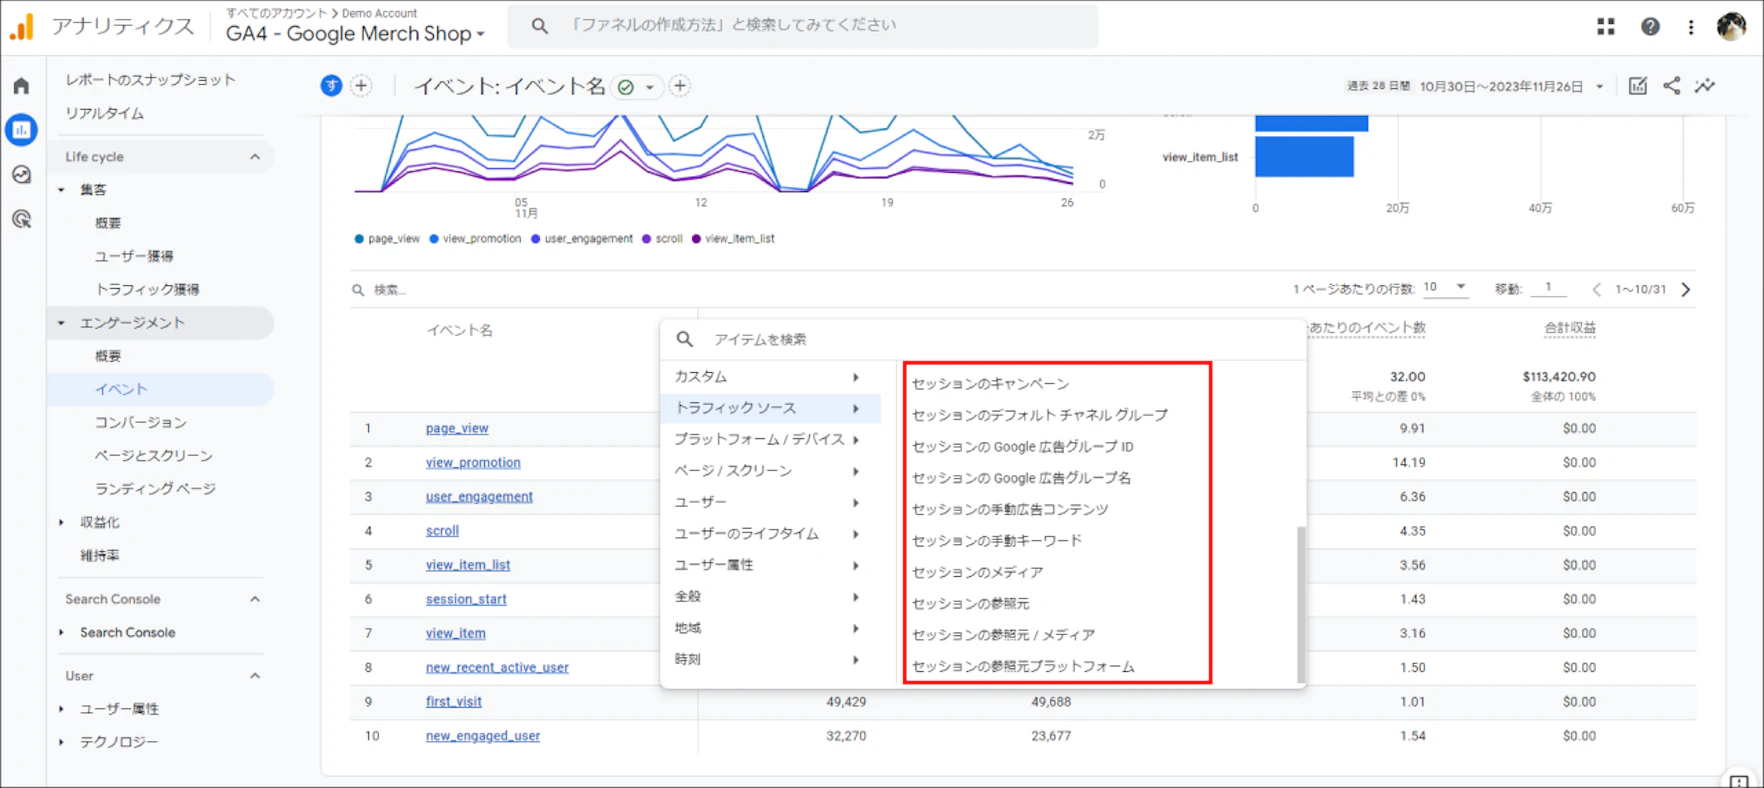Open the Insights sparkline icon
This screenshot has width=1764, height=788.
(x=1705, y=86)
